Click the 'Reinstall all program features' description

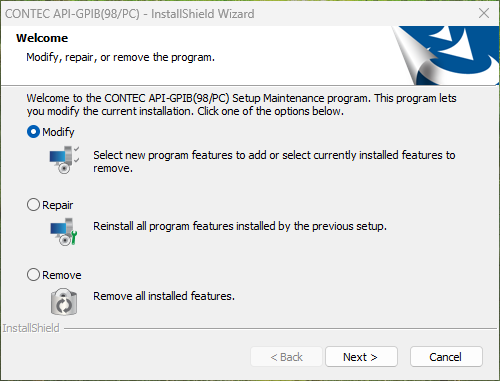pos(240,226)
